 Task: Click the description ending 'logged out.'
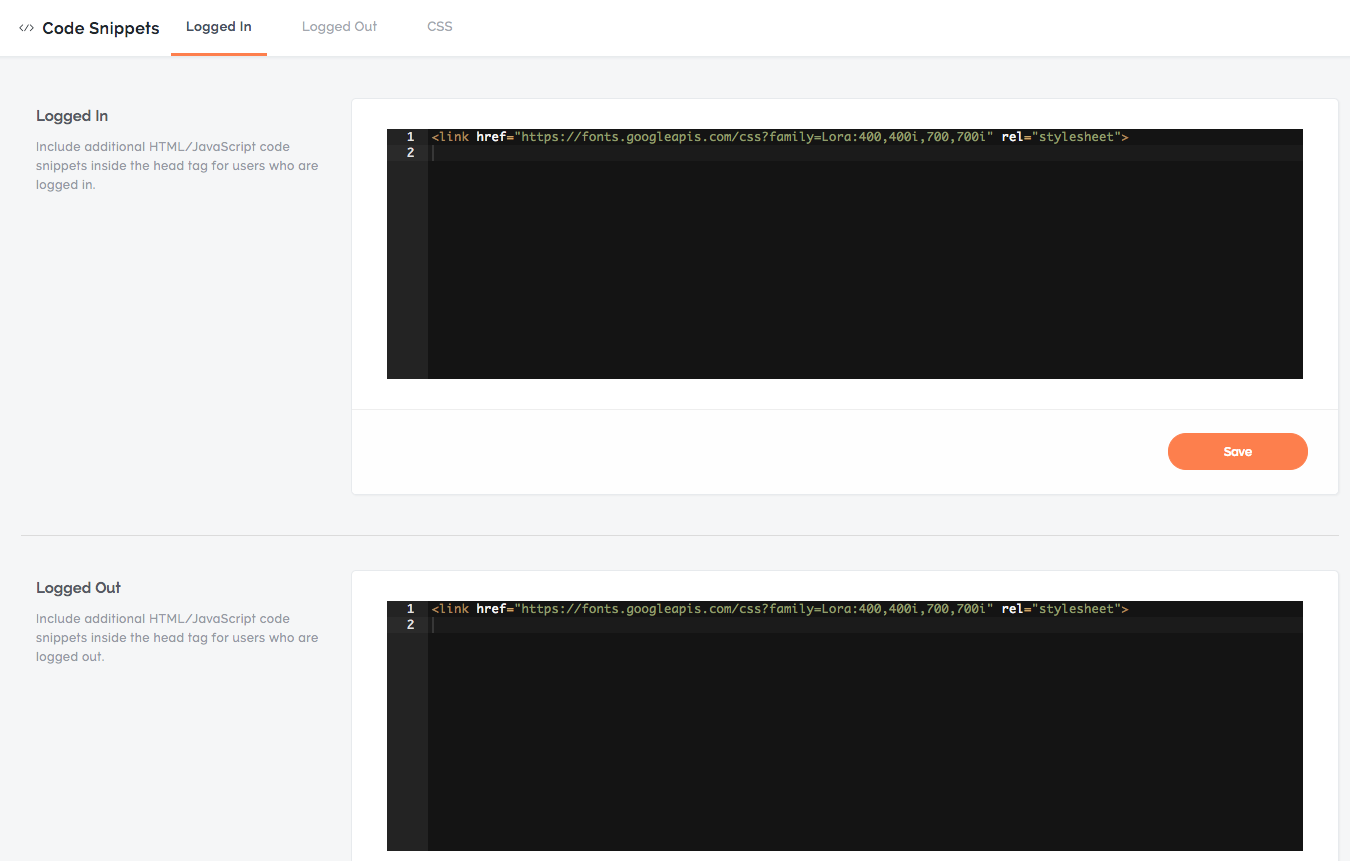(x=177, y=637)
